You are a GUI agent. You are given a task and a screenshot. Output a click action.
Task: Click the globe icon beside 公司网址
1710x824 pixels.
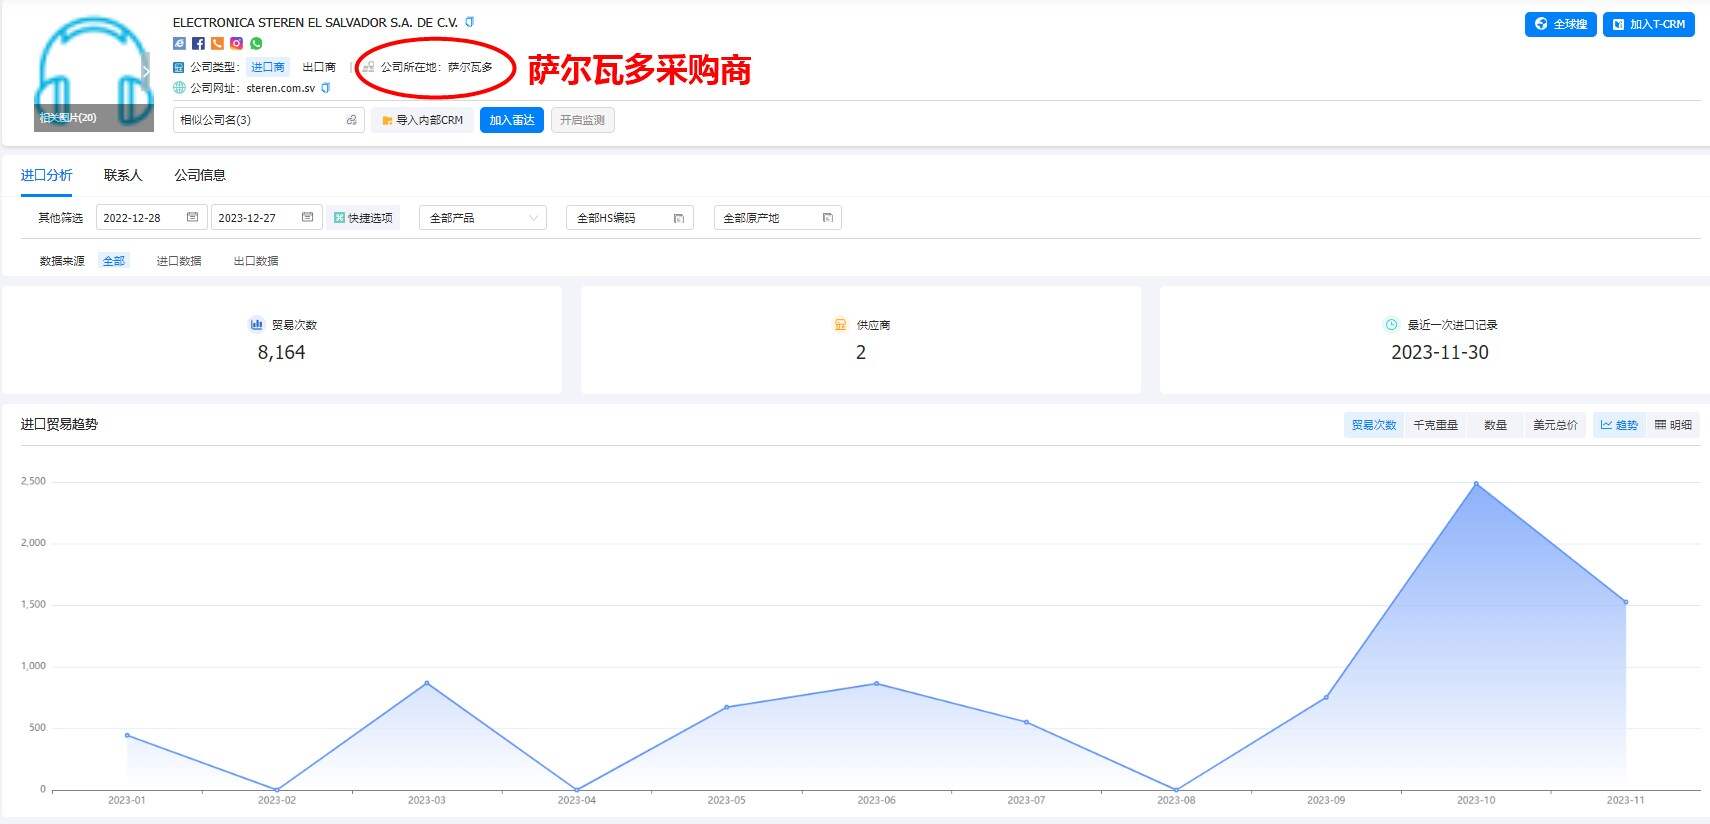(x=179, y=88)
